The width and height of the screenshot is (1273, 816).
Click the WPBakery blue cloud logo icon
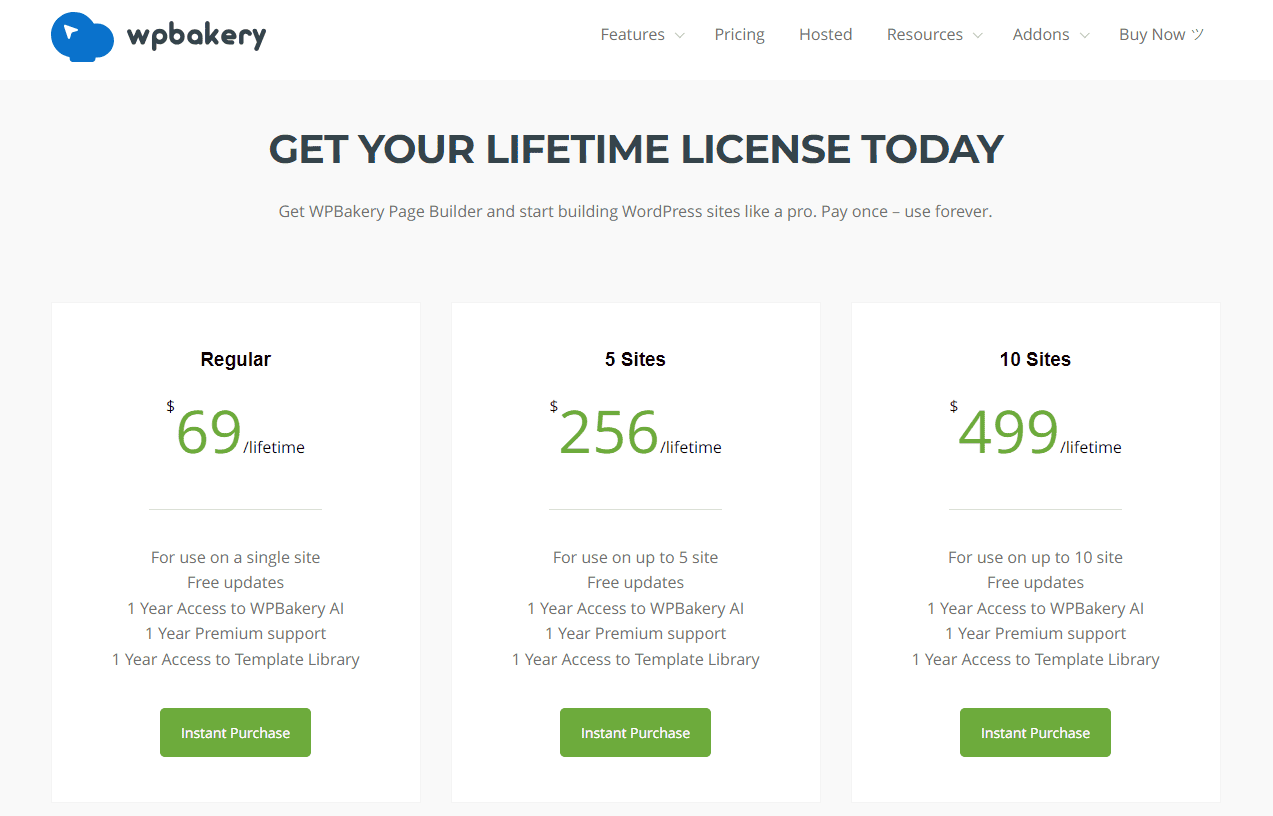(82, 36)
